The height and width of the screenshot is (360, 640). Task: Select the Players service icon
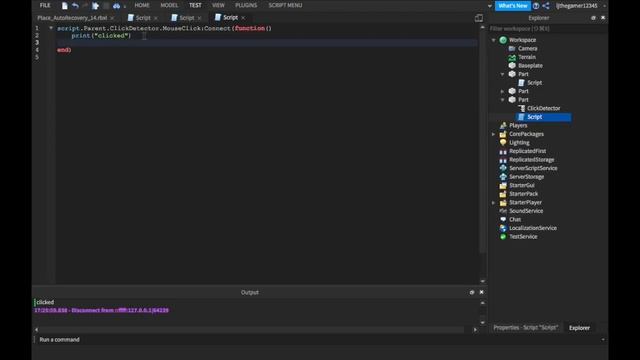click(503, 125)
